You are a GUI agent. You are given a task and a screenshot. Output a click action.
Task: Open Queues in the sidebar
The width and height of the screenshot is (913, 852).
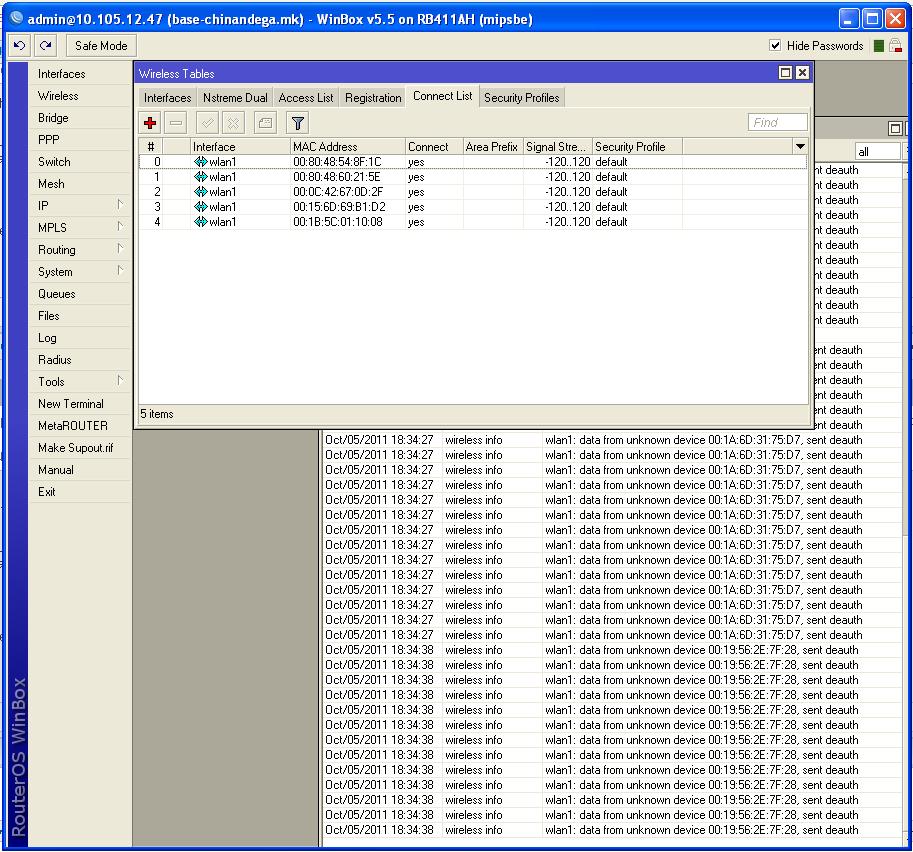56,294
